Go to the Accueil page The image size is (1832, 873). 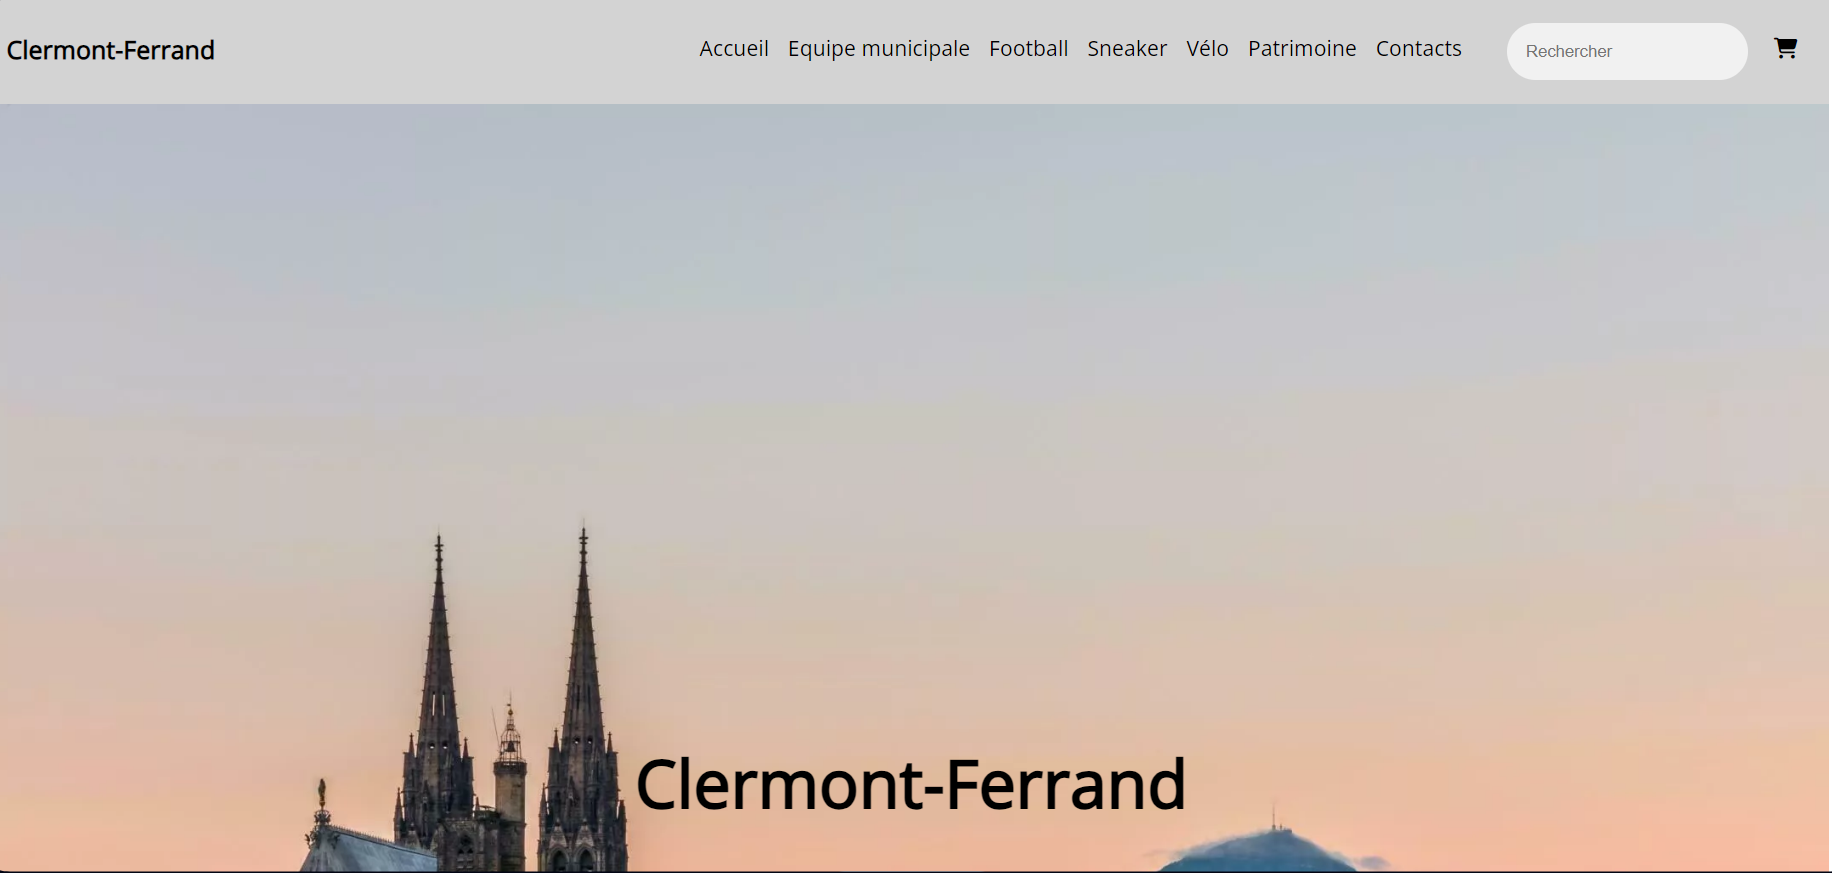(x=734, y=49)
